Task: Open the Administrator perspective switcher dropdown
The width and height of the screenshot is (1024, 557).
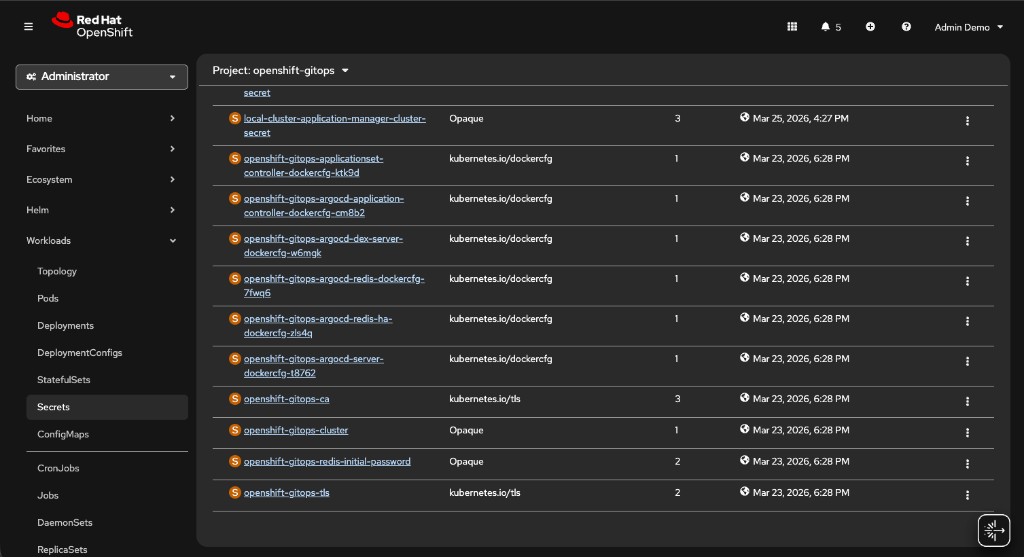Action: click(101, 76)
